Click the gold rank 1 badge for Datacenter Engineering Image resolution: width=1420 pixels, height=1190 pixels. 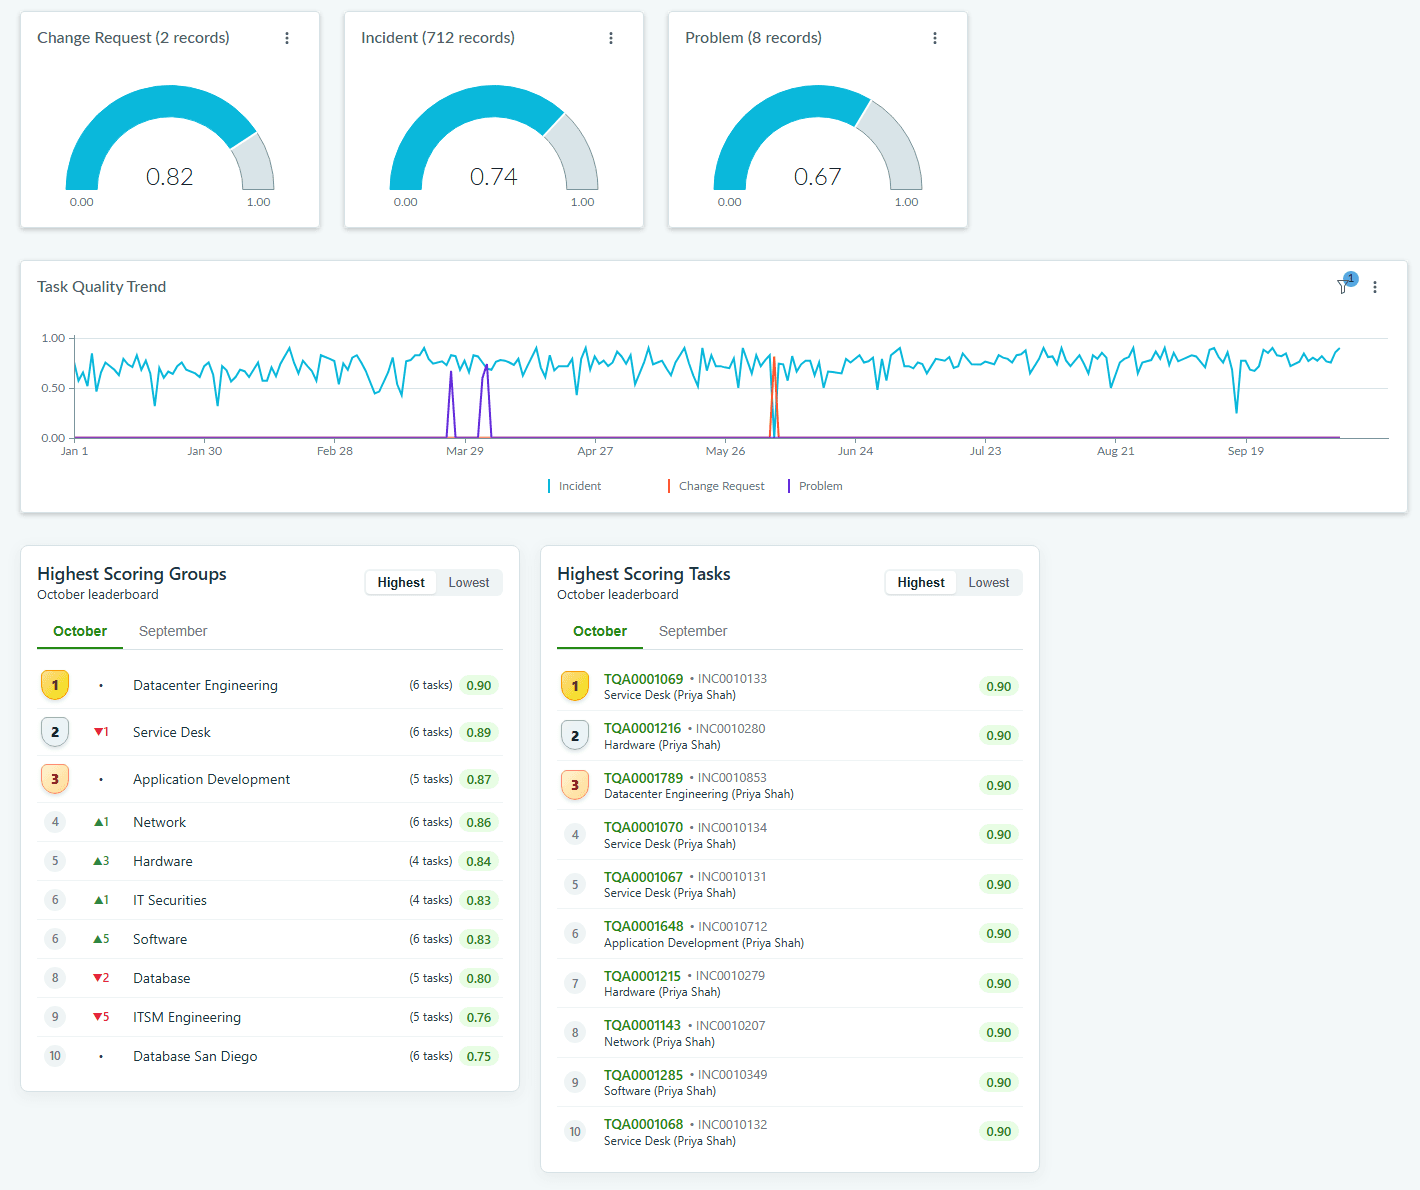click(x=55, y=685)
